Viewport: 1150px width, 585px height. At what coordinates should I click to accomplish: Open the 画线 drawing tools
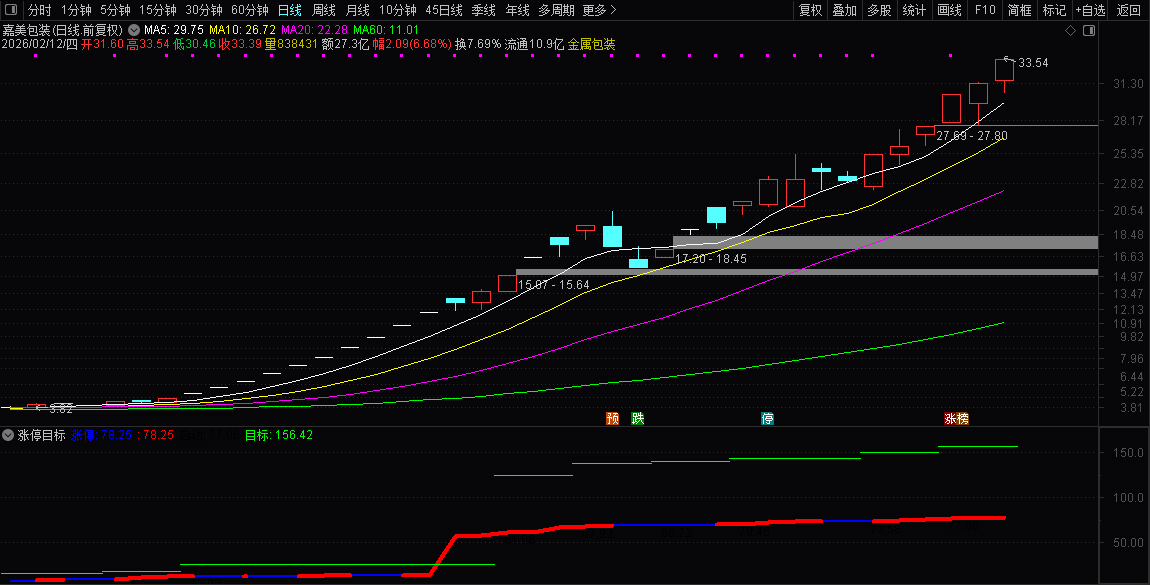[949, 10]
